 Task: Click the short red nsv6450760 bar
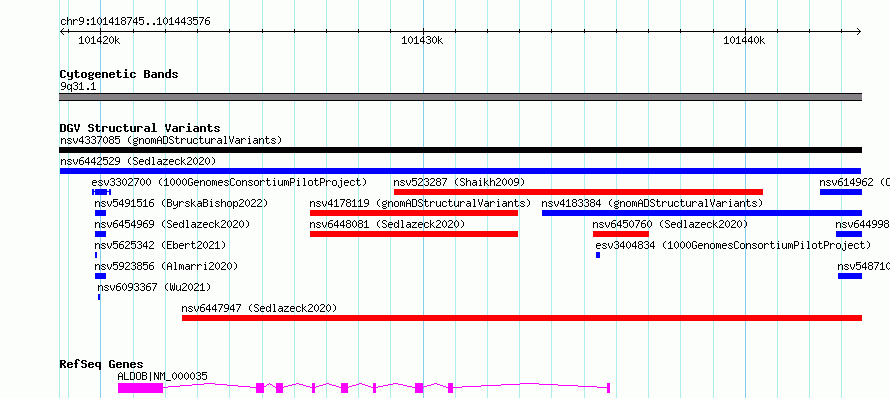pos(621,234)
